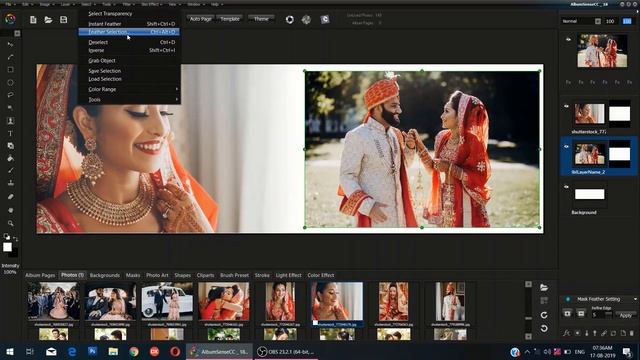This screenshot has width=640, height=360.
Task: Move the layer up with the up arrow icon
Action: 595,333
